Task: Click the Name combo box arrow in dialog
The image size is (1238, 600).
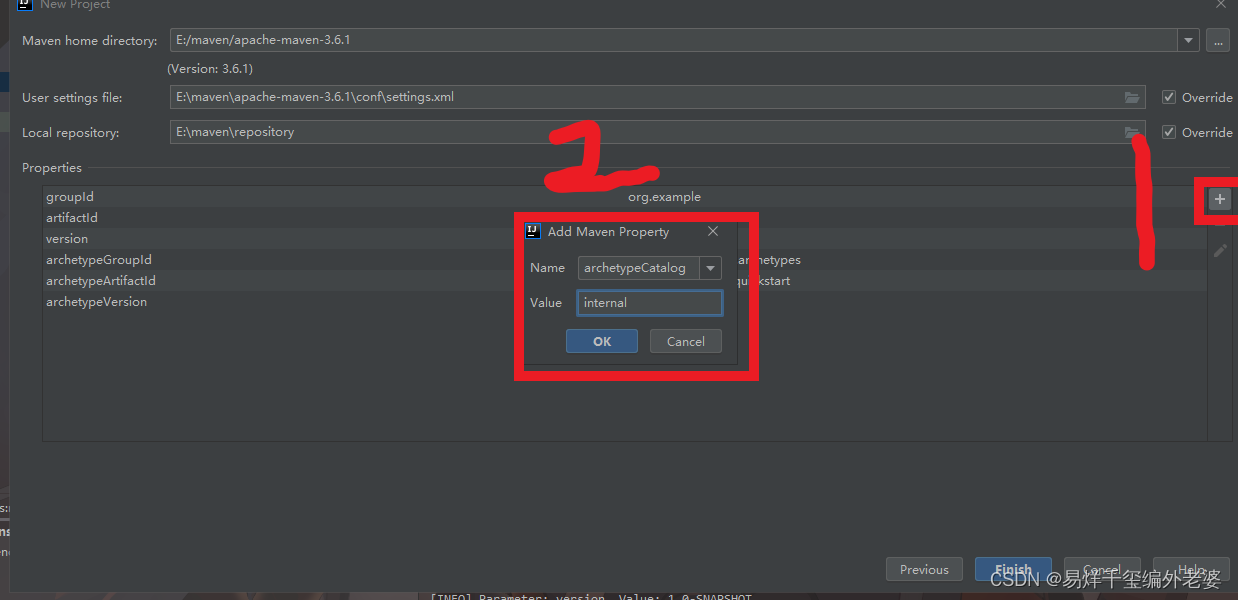Action: click(x=711, y=268)
